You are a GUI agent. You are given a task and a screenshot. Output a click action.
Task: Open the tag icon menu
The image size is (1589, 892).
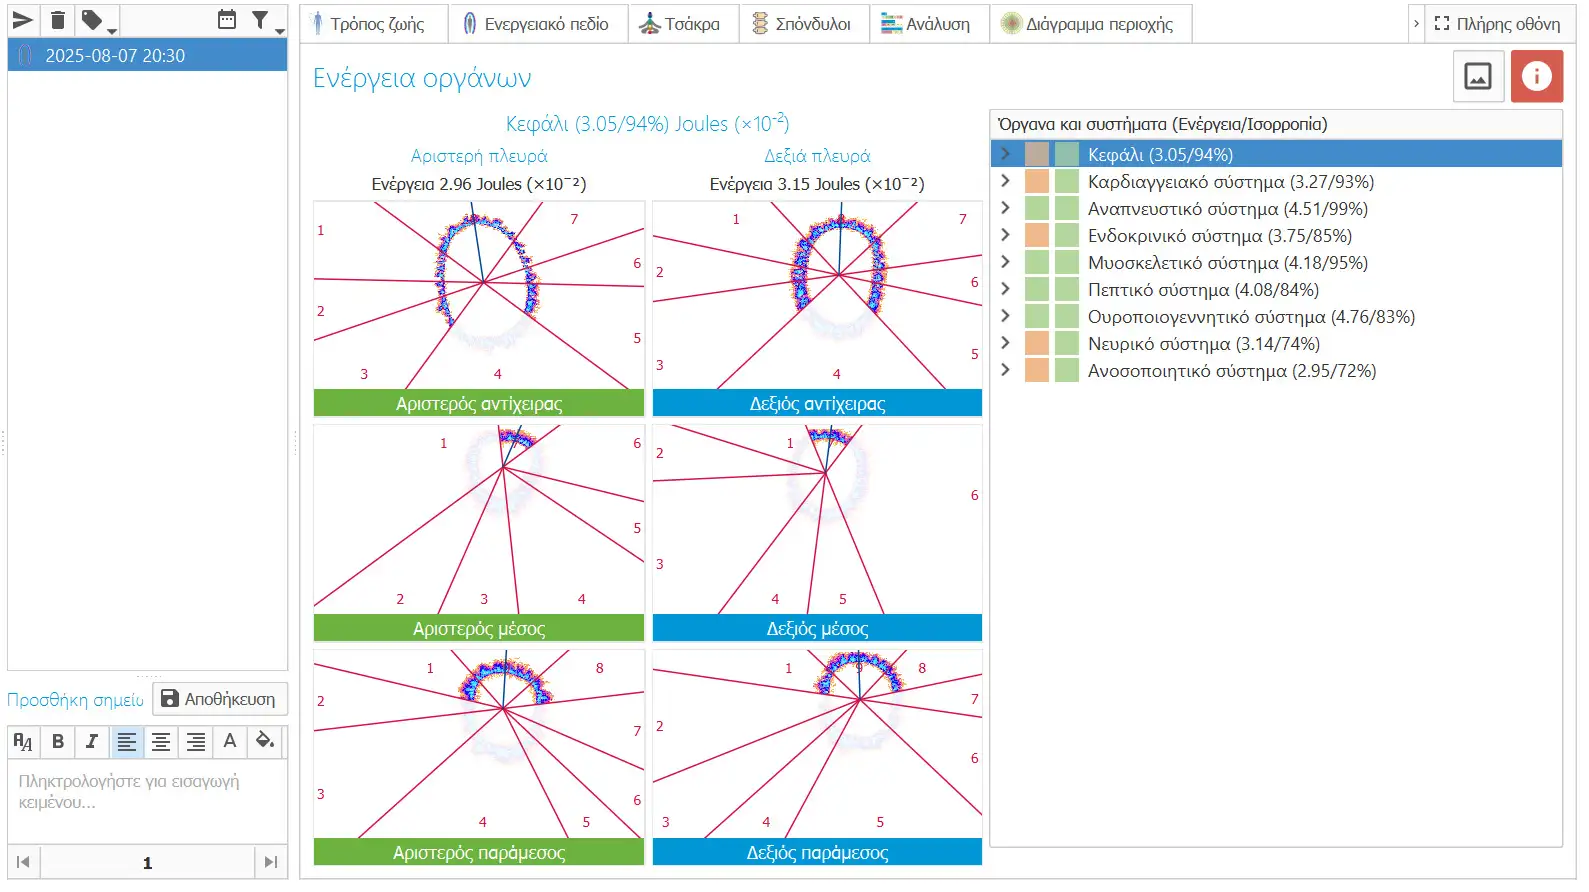[97, 20]
